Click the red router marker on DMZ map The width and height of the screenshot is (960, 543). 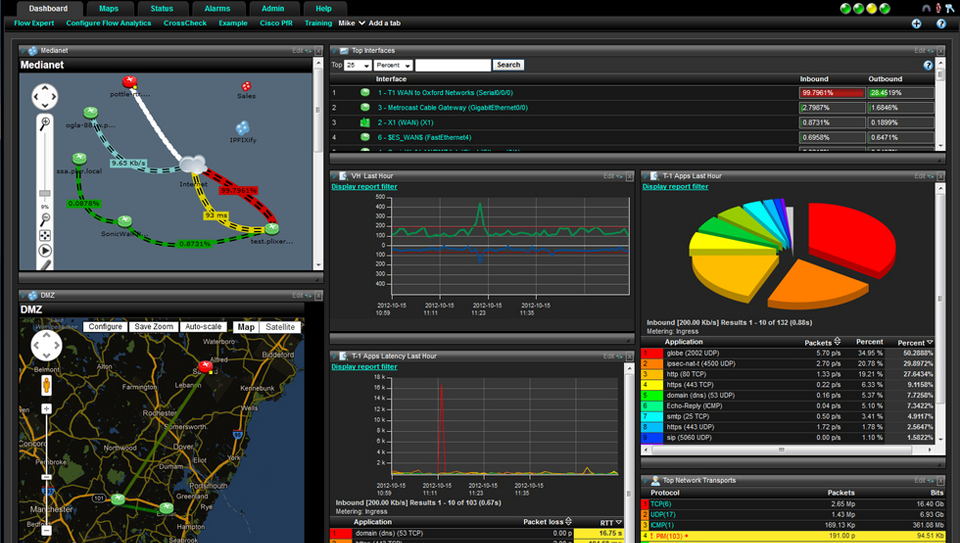point(206,367)
